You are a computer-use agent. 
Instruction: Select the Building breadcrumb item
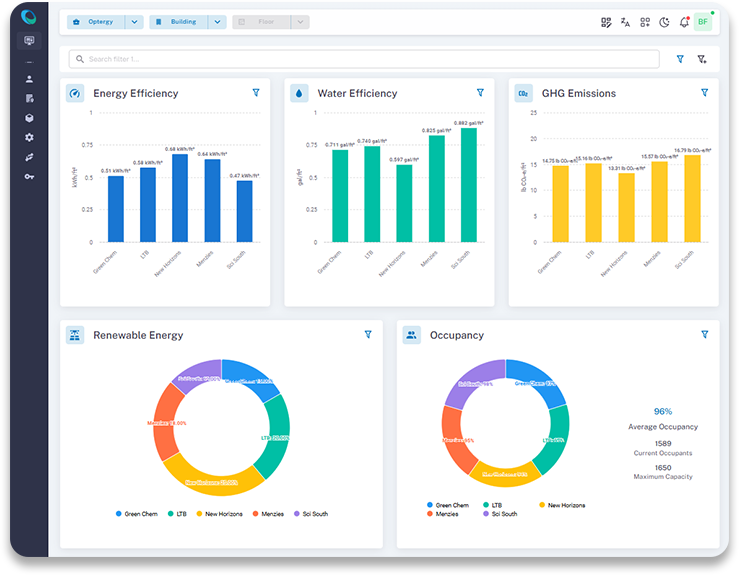(x=178, y=22)
